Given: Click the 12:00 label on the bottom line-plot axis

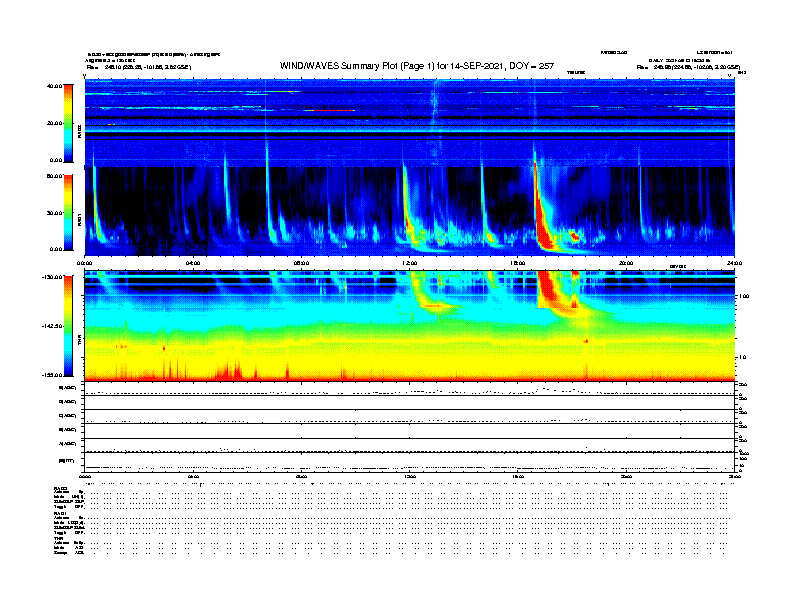Looking at the screenshot, I should (x=410, y=476).
